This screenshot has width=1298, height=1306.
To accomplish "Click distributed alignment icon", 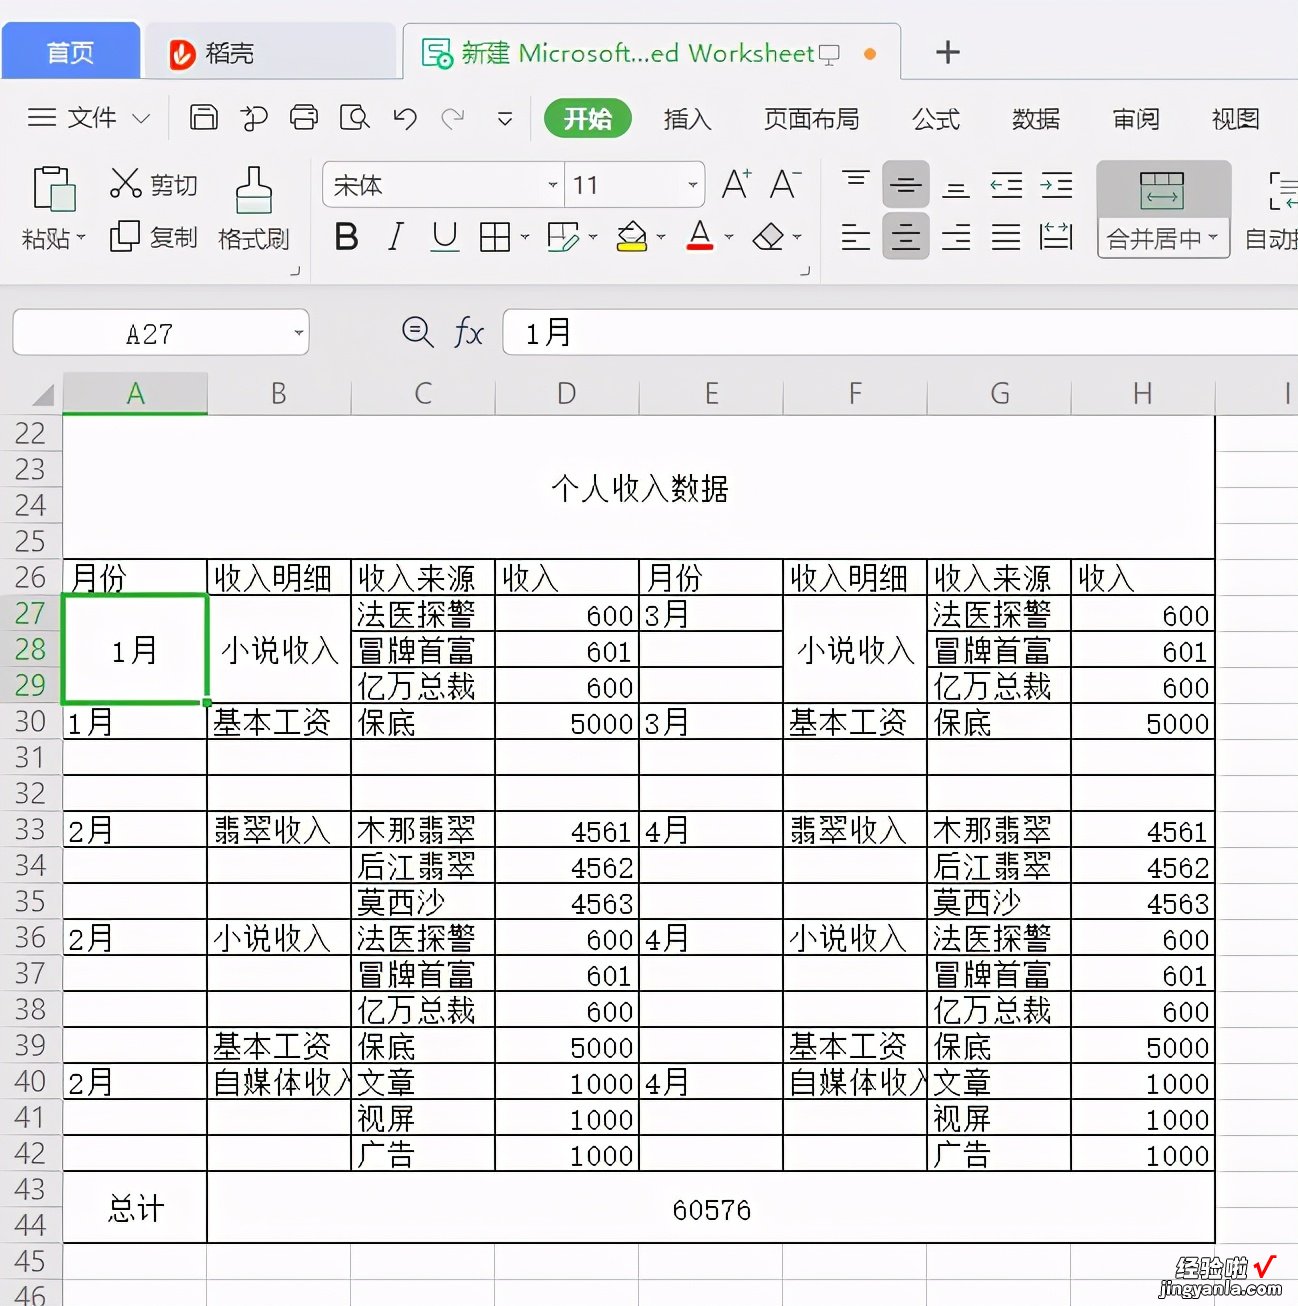I will pos(1056,237).
